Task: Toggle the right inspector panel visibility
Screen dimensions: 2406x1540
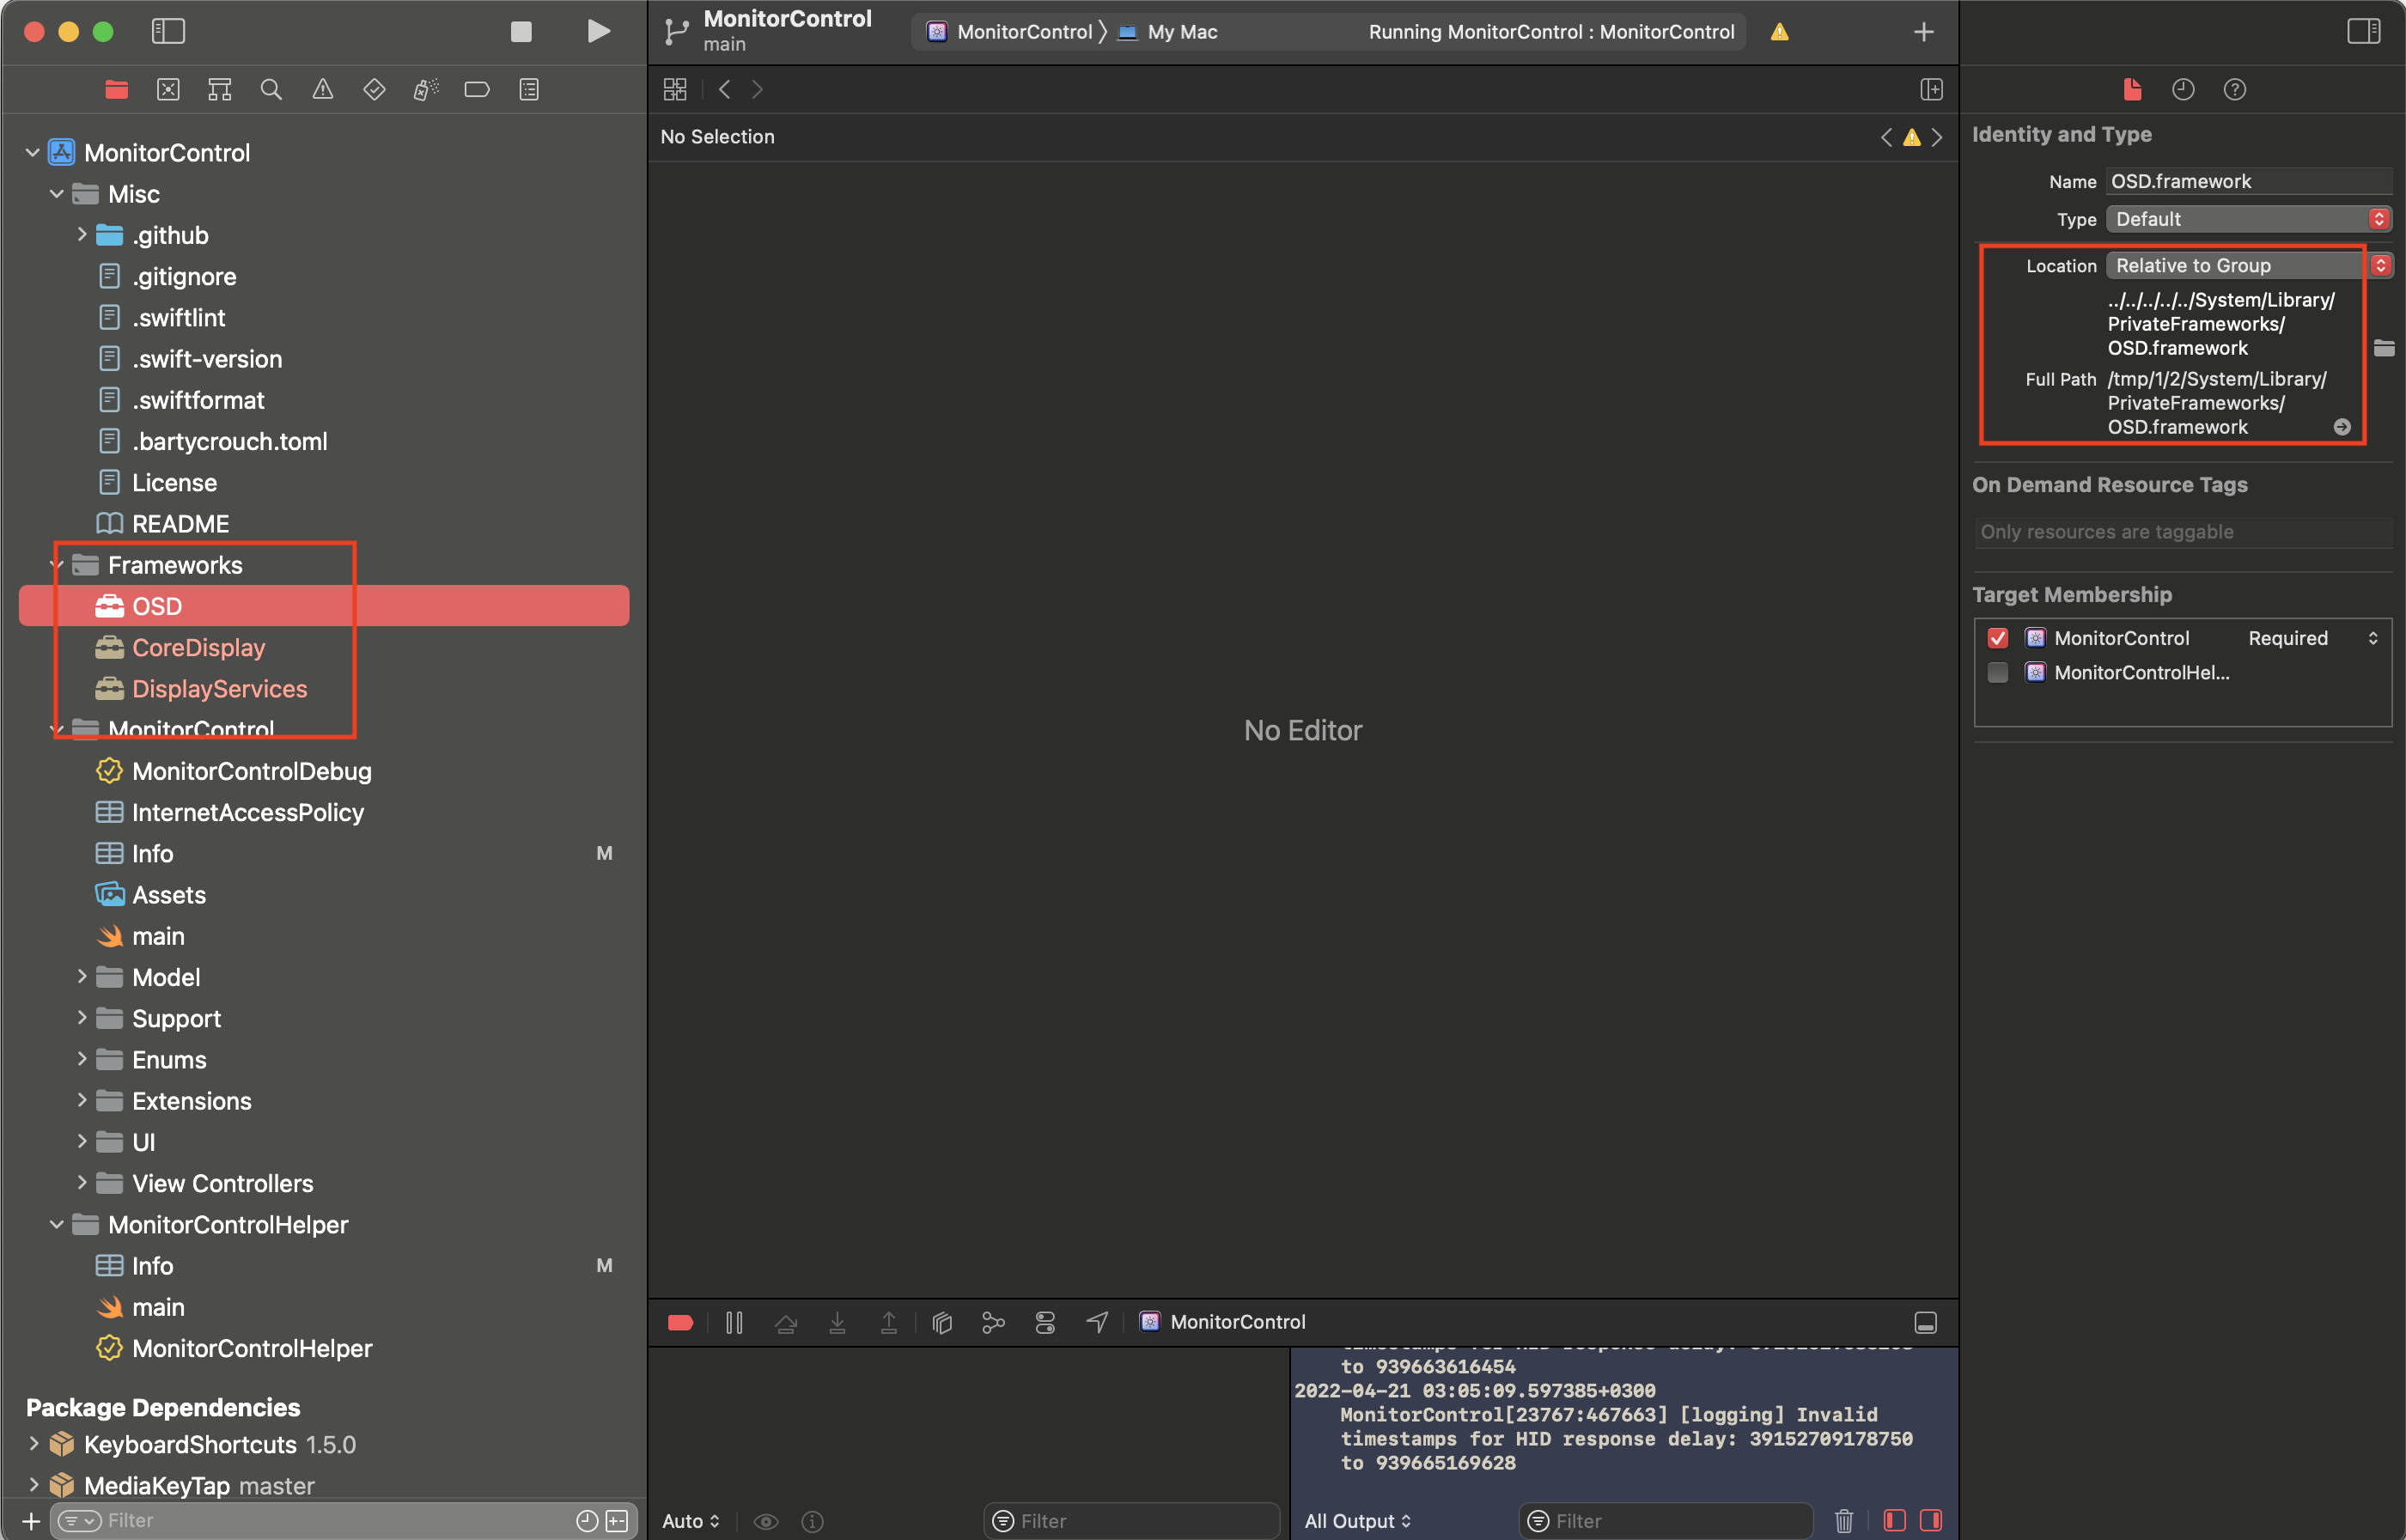Action: point(2363,31)
